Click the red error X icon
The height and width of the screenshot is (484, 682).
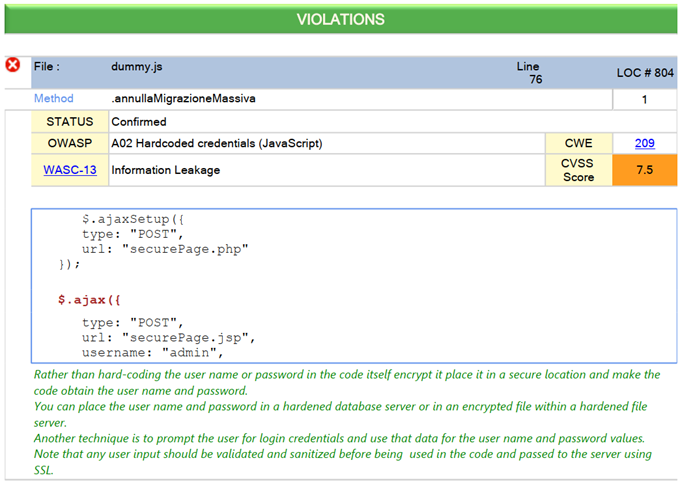tap(13, 65)
